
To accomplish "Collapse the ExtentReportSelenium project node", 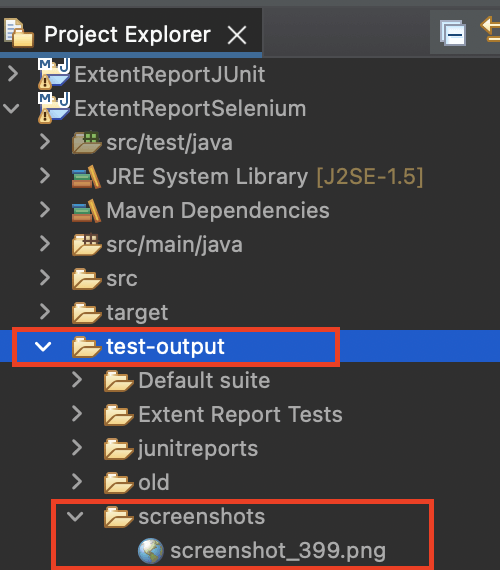I will click(x=11, y=108).
